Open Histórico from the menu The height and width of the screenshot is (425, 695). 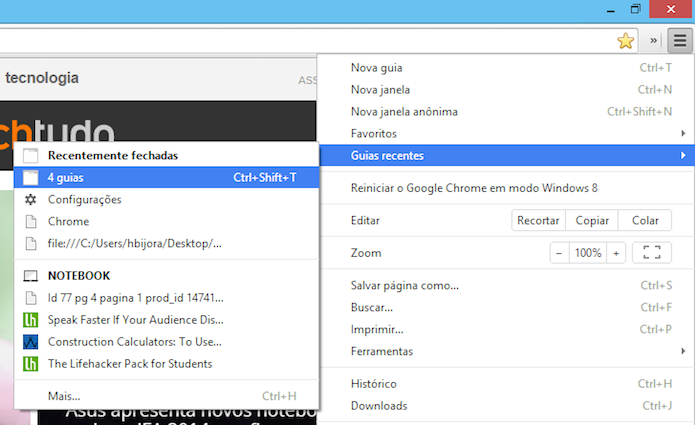click(x=507, y=384)
